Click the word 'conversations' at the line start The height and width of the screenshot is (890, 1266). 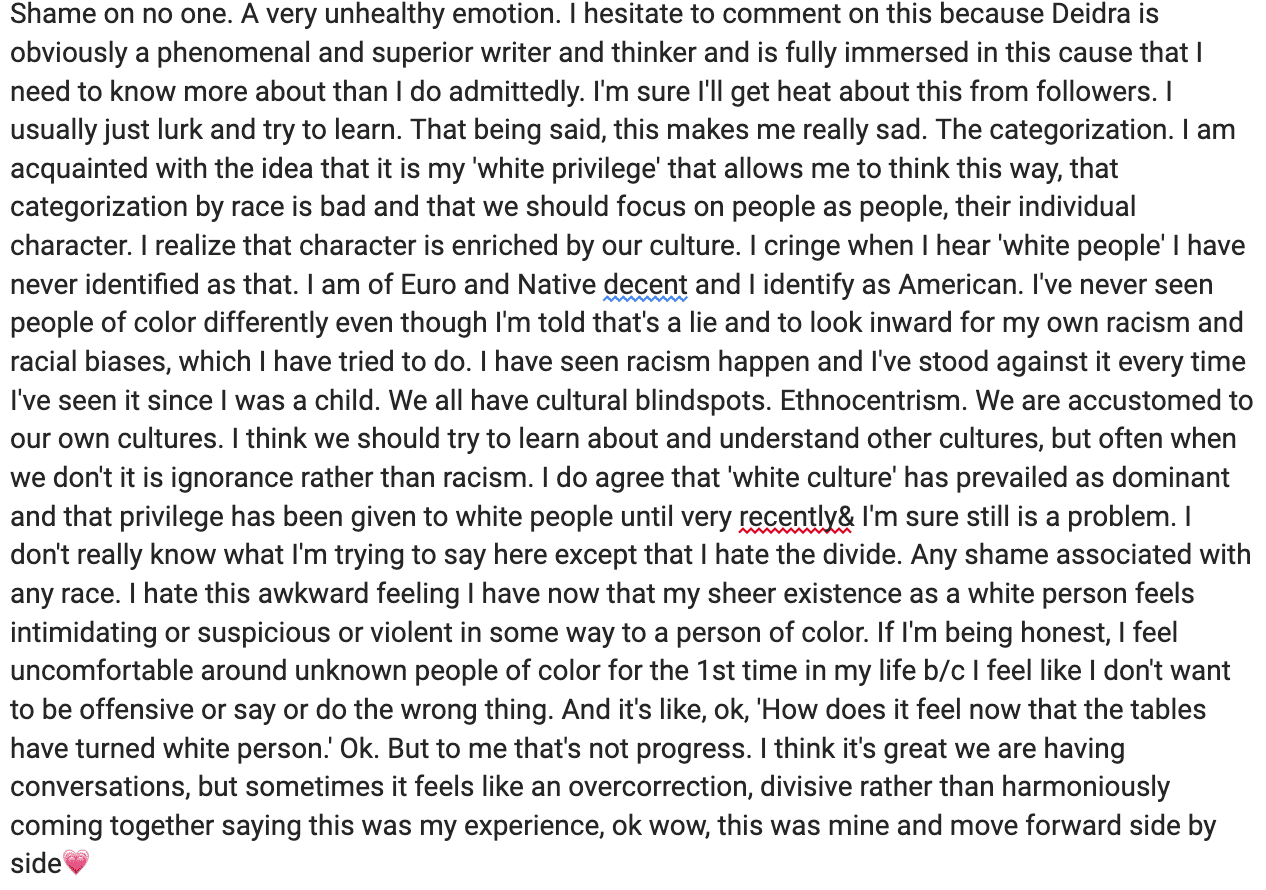click(x=97, y=787)
